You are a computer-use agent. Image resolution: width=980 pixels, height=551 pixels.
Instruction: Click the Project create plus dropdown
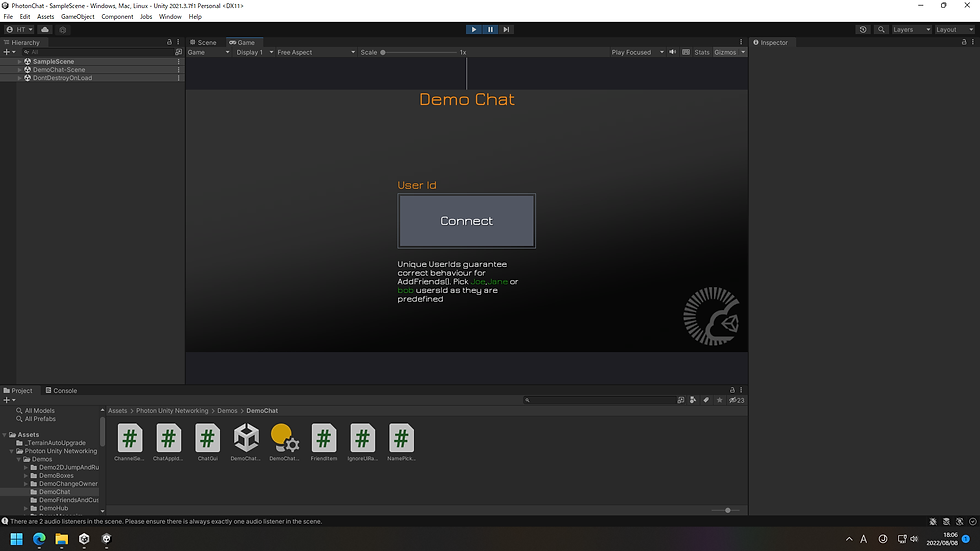coord(9,400)
